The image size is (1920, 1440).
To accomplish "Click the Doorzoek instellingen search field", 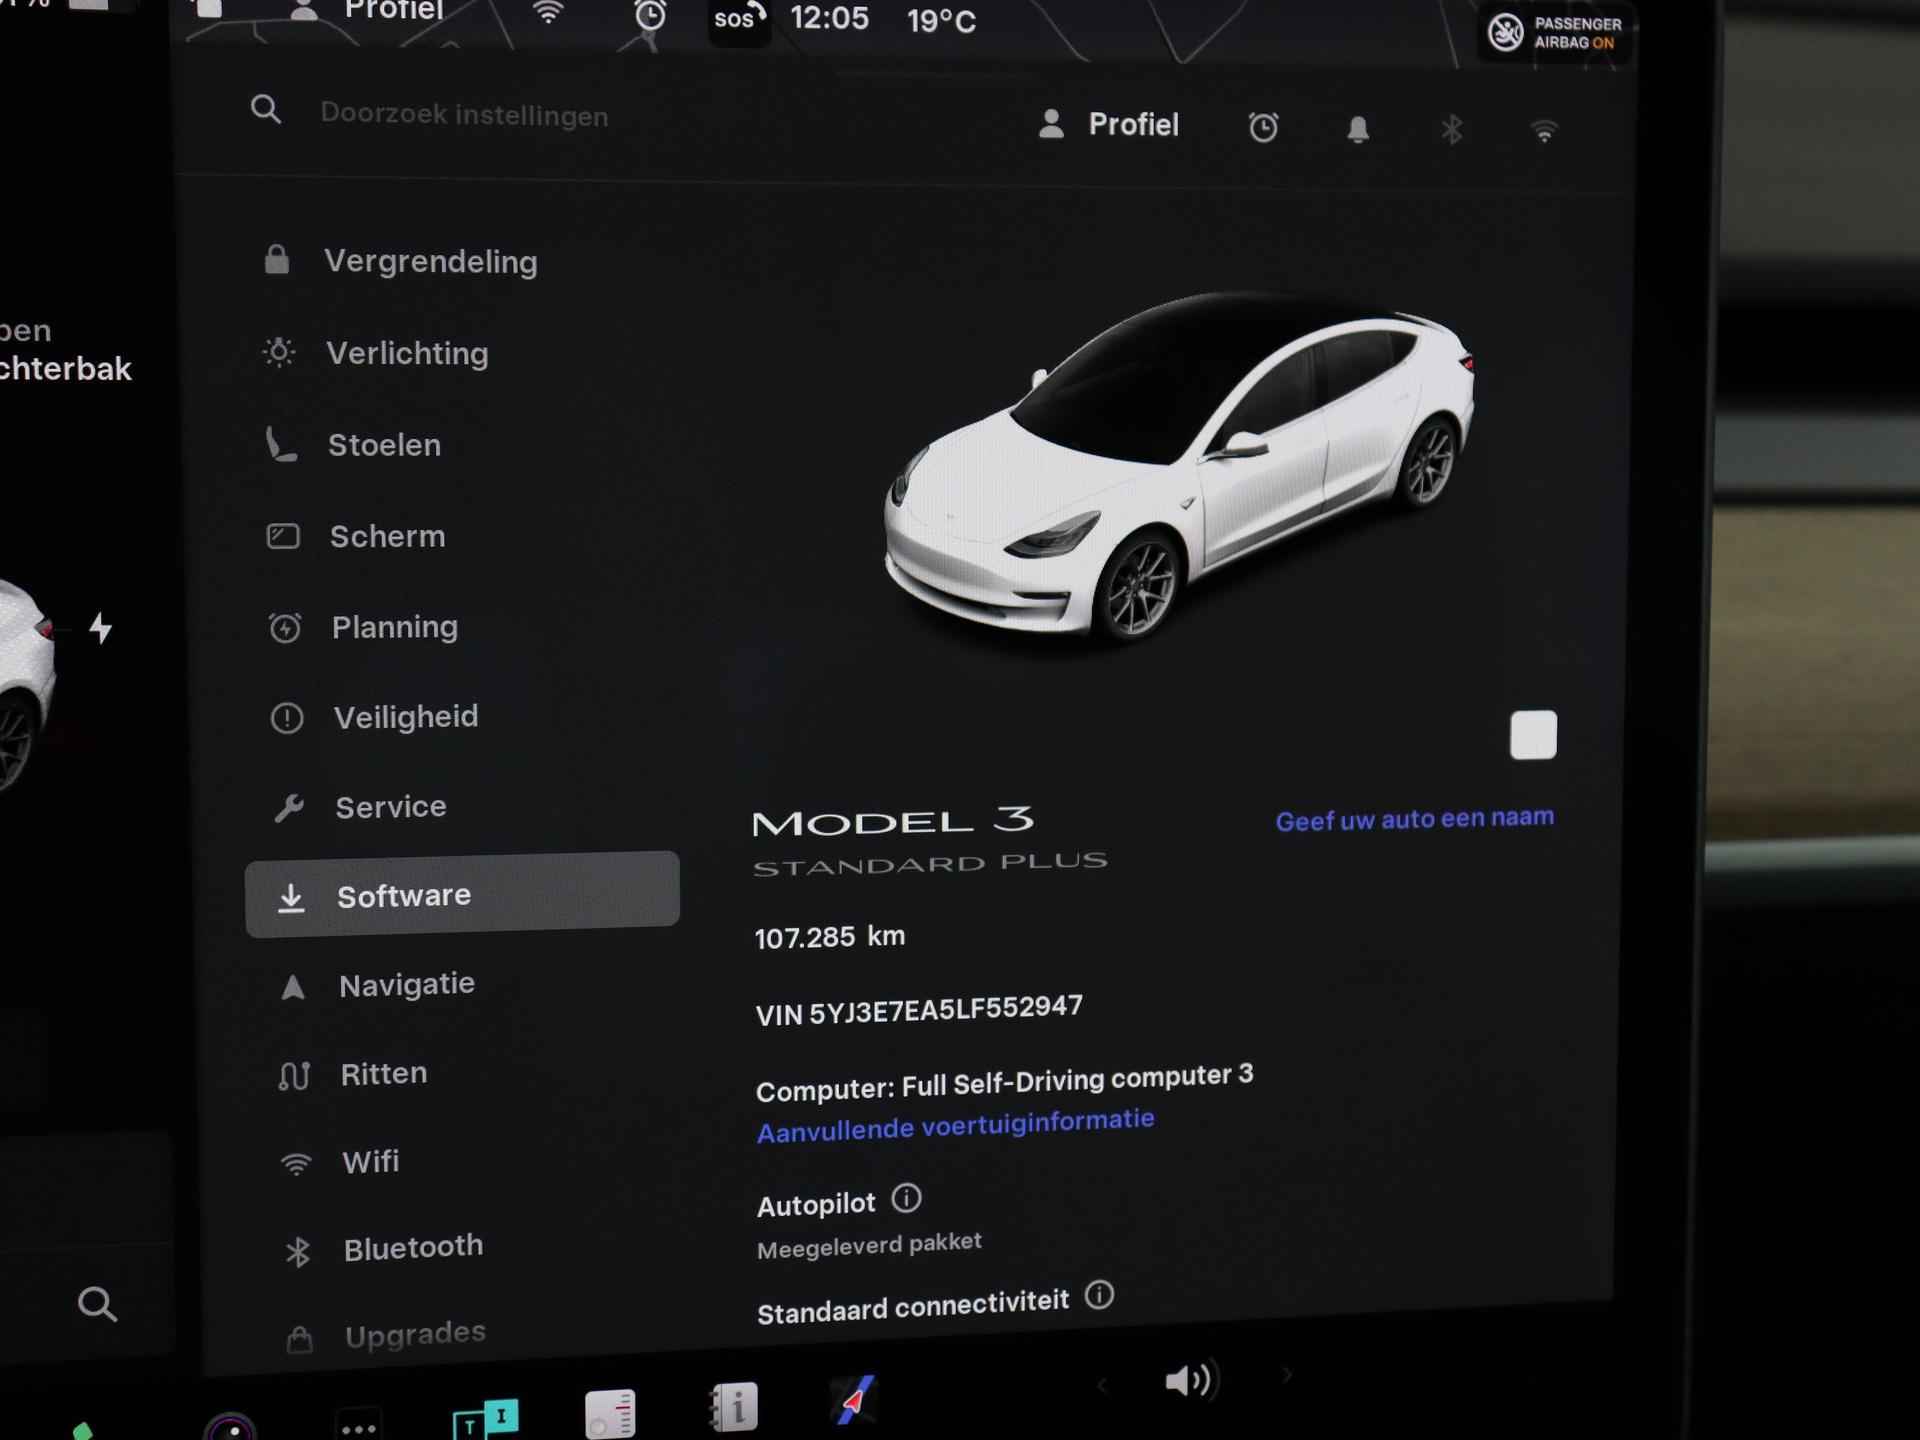I will click(x=464, y=115).
